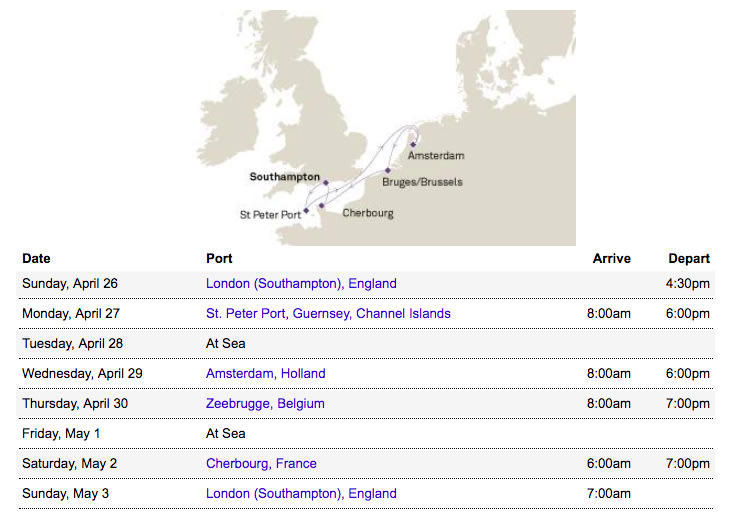Visit the Cherbourg, France port link
732x516 pixels.
tap(261, 463)
